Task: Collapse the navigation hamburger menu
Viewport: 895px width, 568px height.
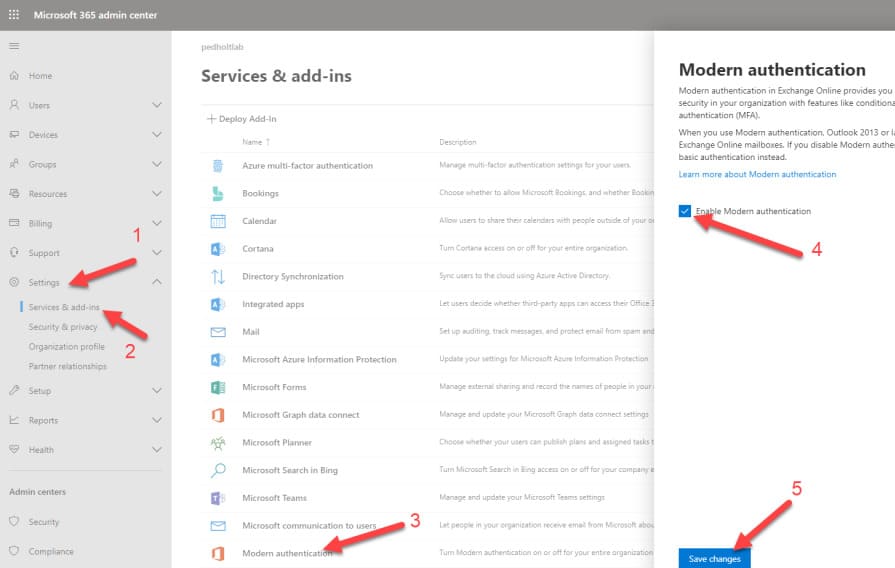Action: 14,46
